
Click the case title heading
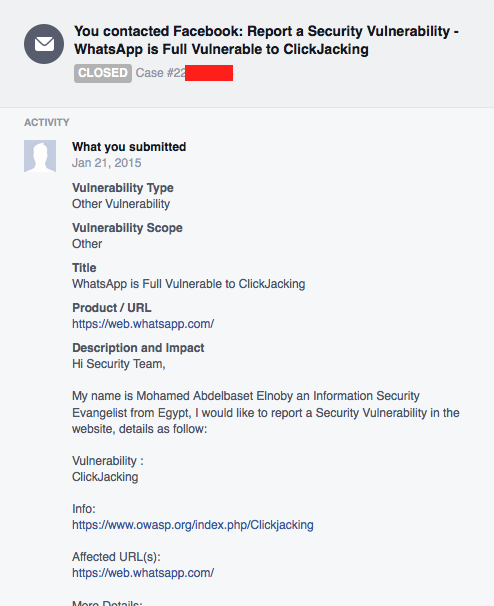coord(266,40)
